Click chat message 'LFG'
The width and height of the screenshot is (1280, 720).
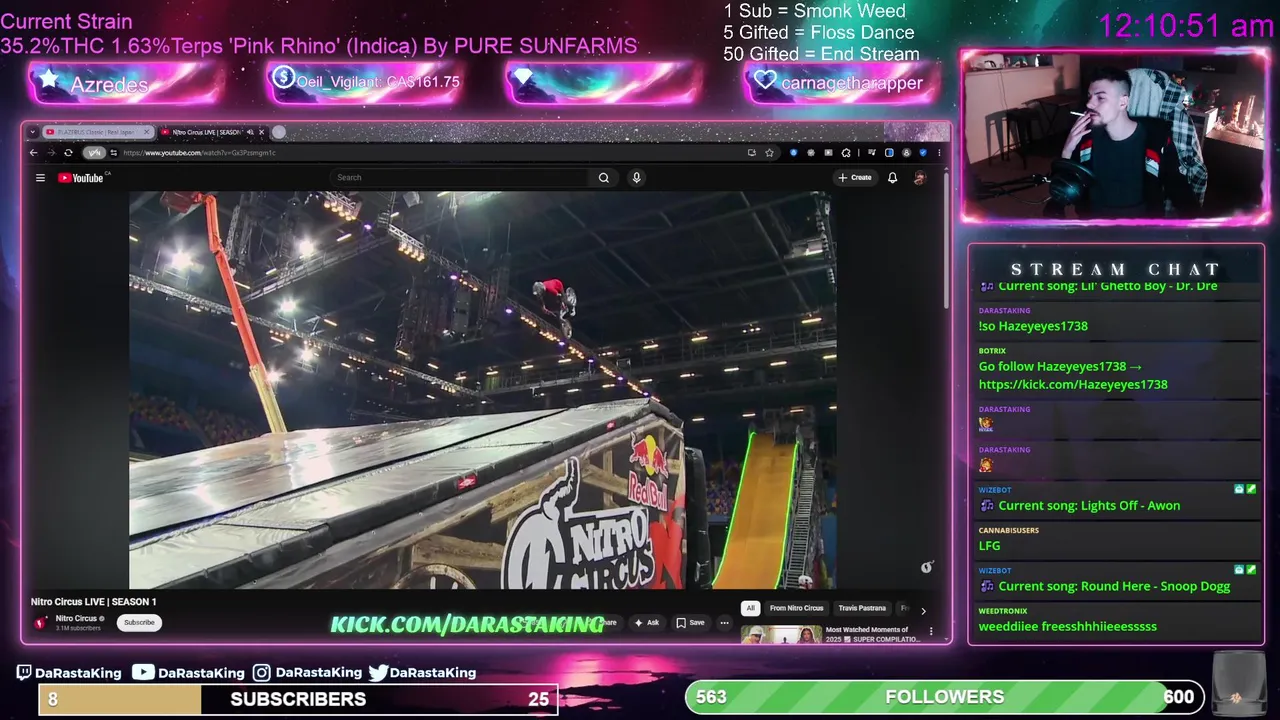(989, 546)
